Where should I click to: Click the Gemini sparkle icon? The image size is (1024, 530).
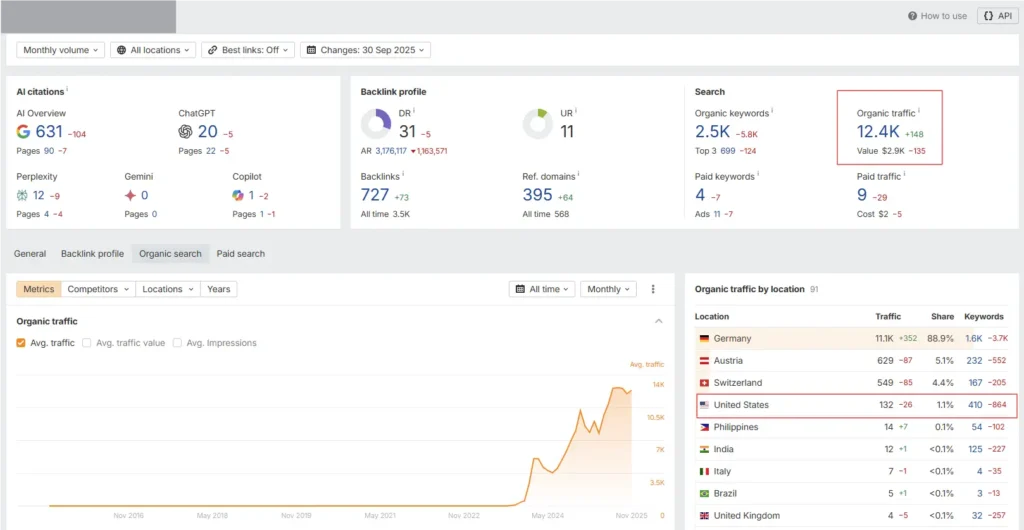point(130,195)
